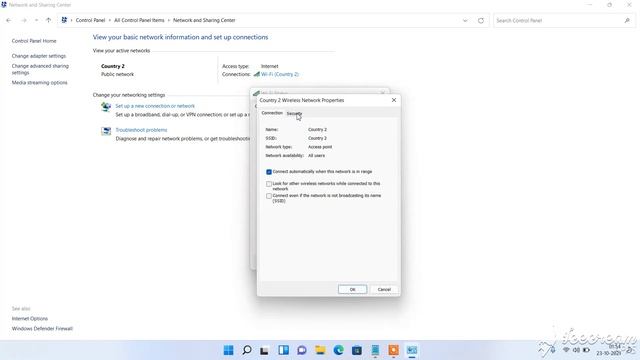
Task: Select Control Panel taskbar icon
Action: (x=412, y=350)
